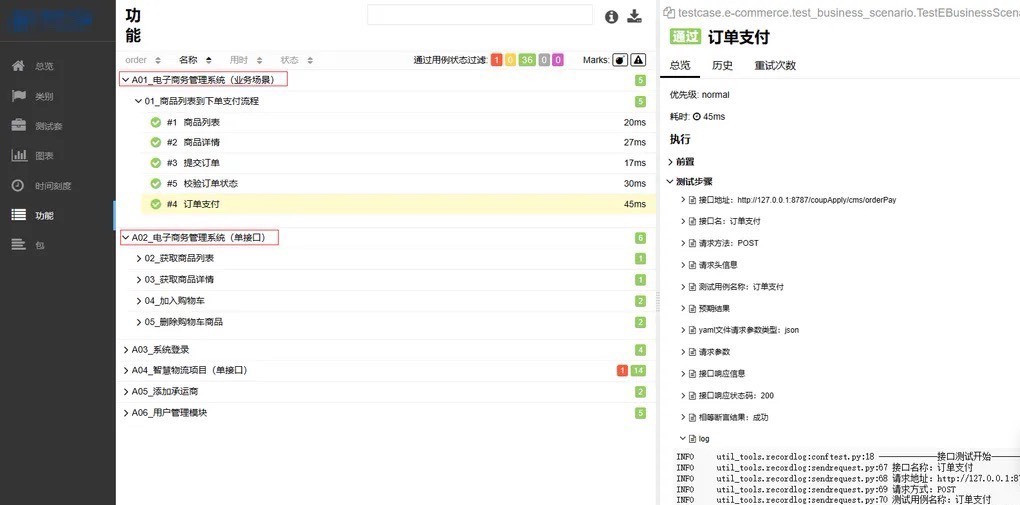Switch to the 重试次数 tab
1020x505 pixels.
pyautogui.click(x=775, y=65)
